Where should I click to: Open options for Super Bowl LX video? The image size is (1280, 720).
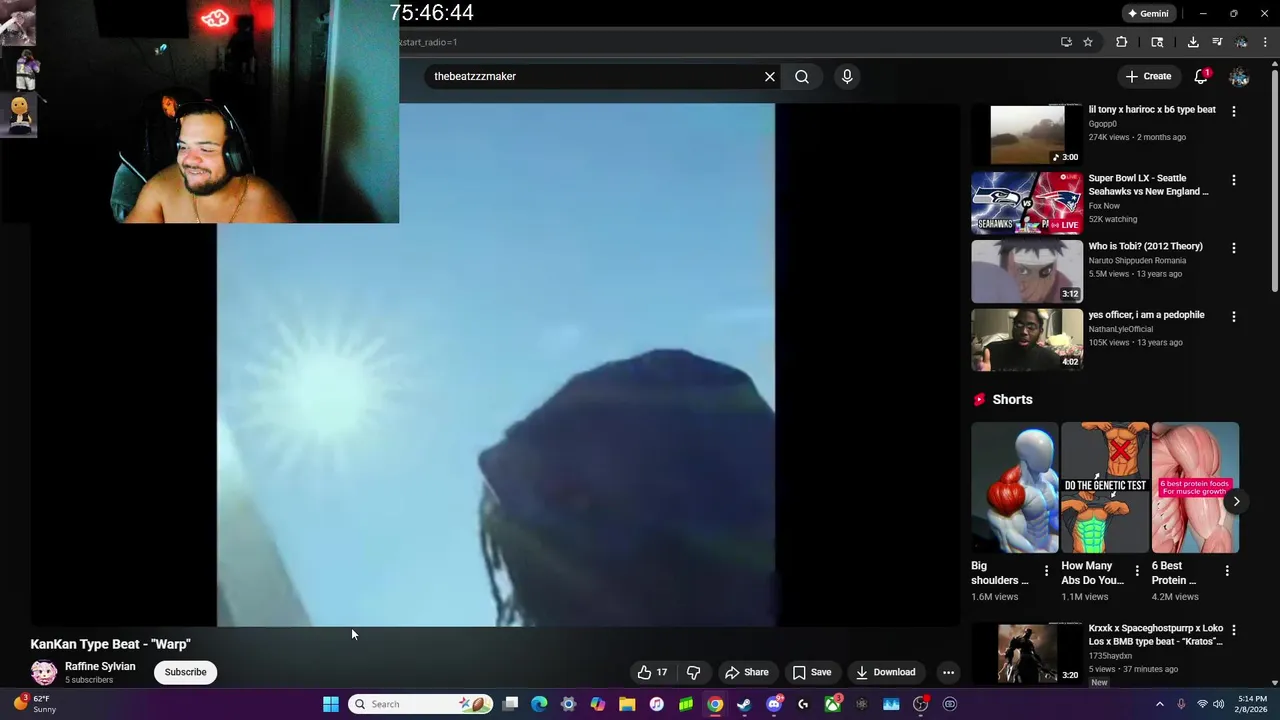[1234, 180]
